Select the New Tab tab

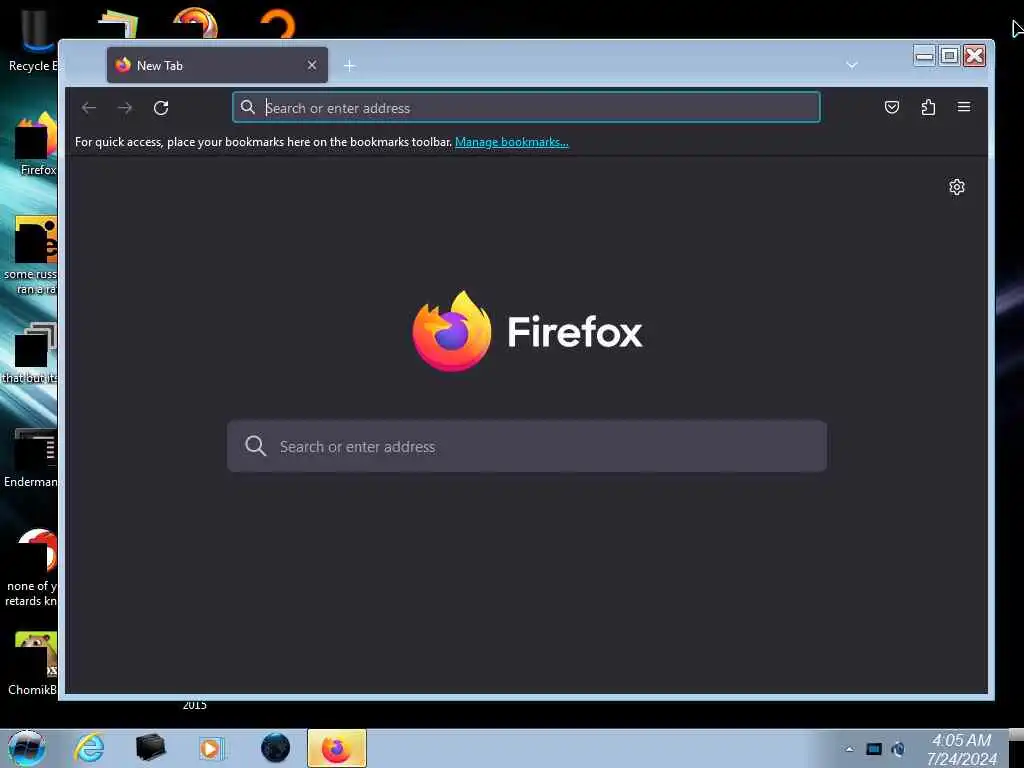pyautogui.click(x=217, y=65)
